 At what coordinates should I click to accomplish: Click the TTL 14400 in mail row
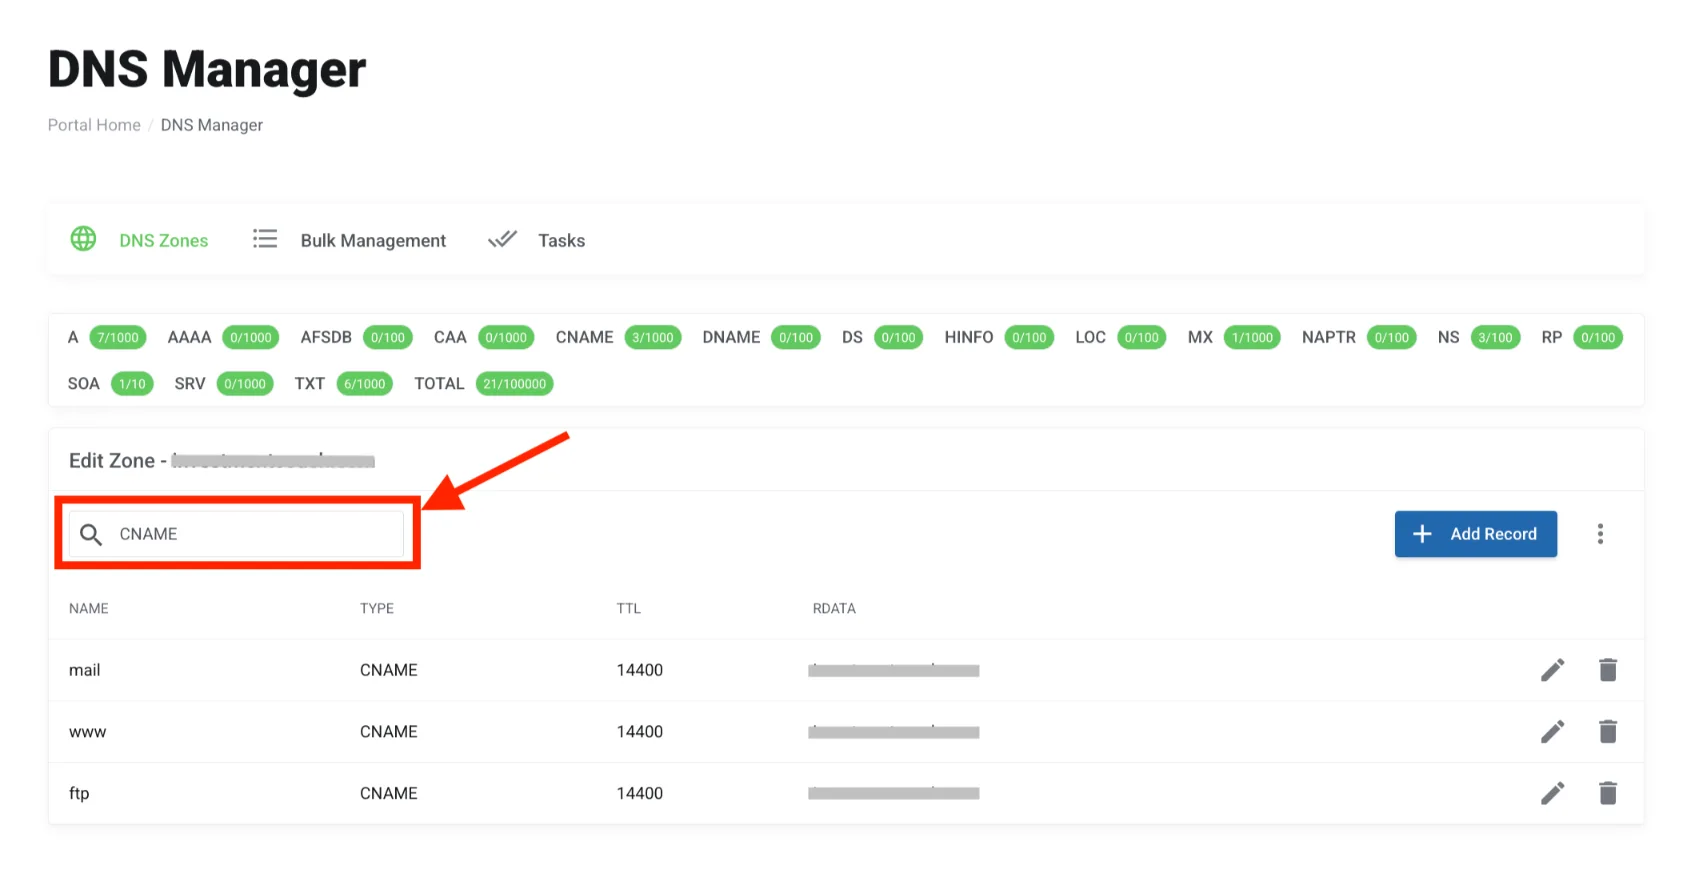pos(640,670)
